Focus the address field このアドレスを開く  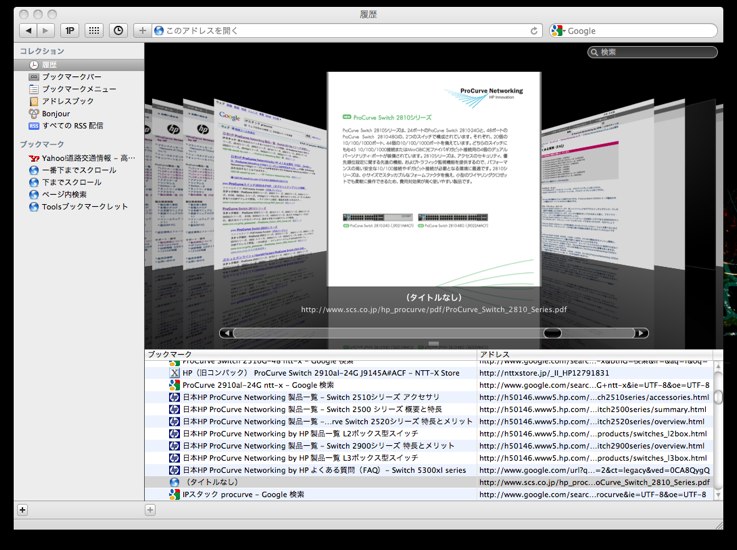(x=345, y=31)
